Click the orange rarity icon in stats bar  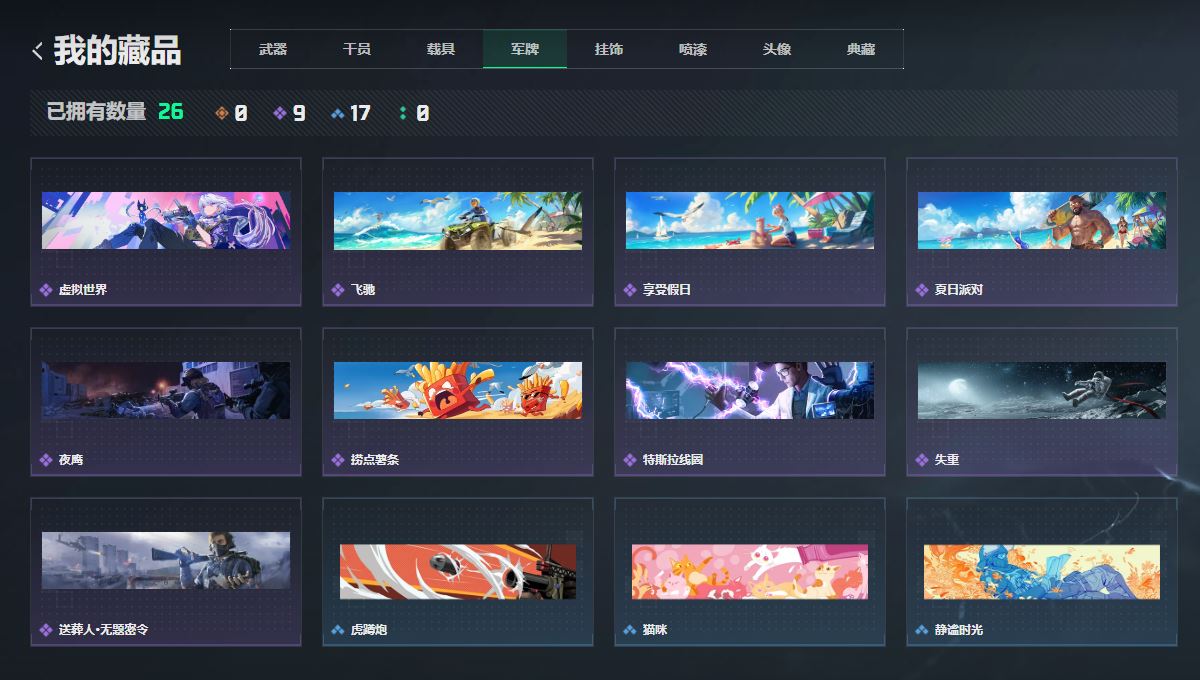(x=222, y=114)
